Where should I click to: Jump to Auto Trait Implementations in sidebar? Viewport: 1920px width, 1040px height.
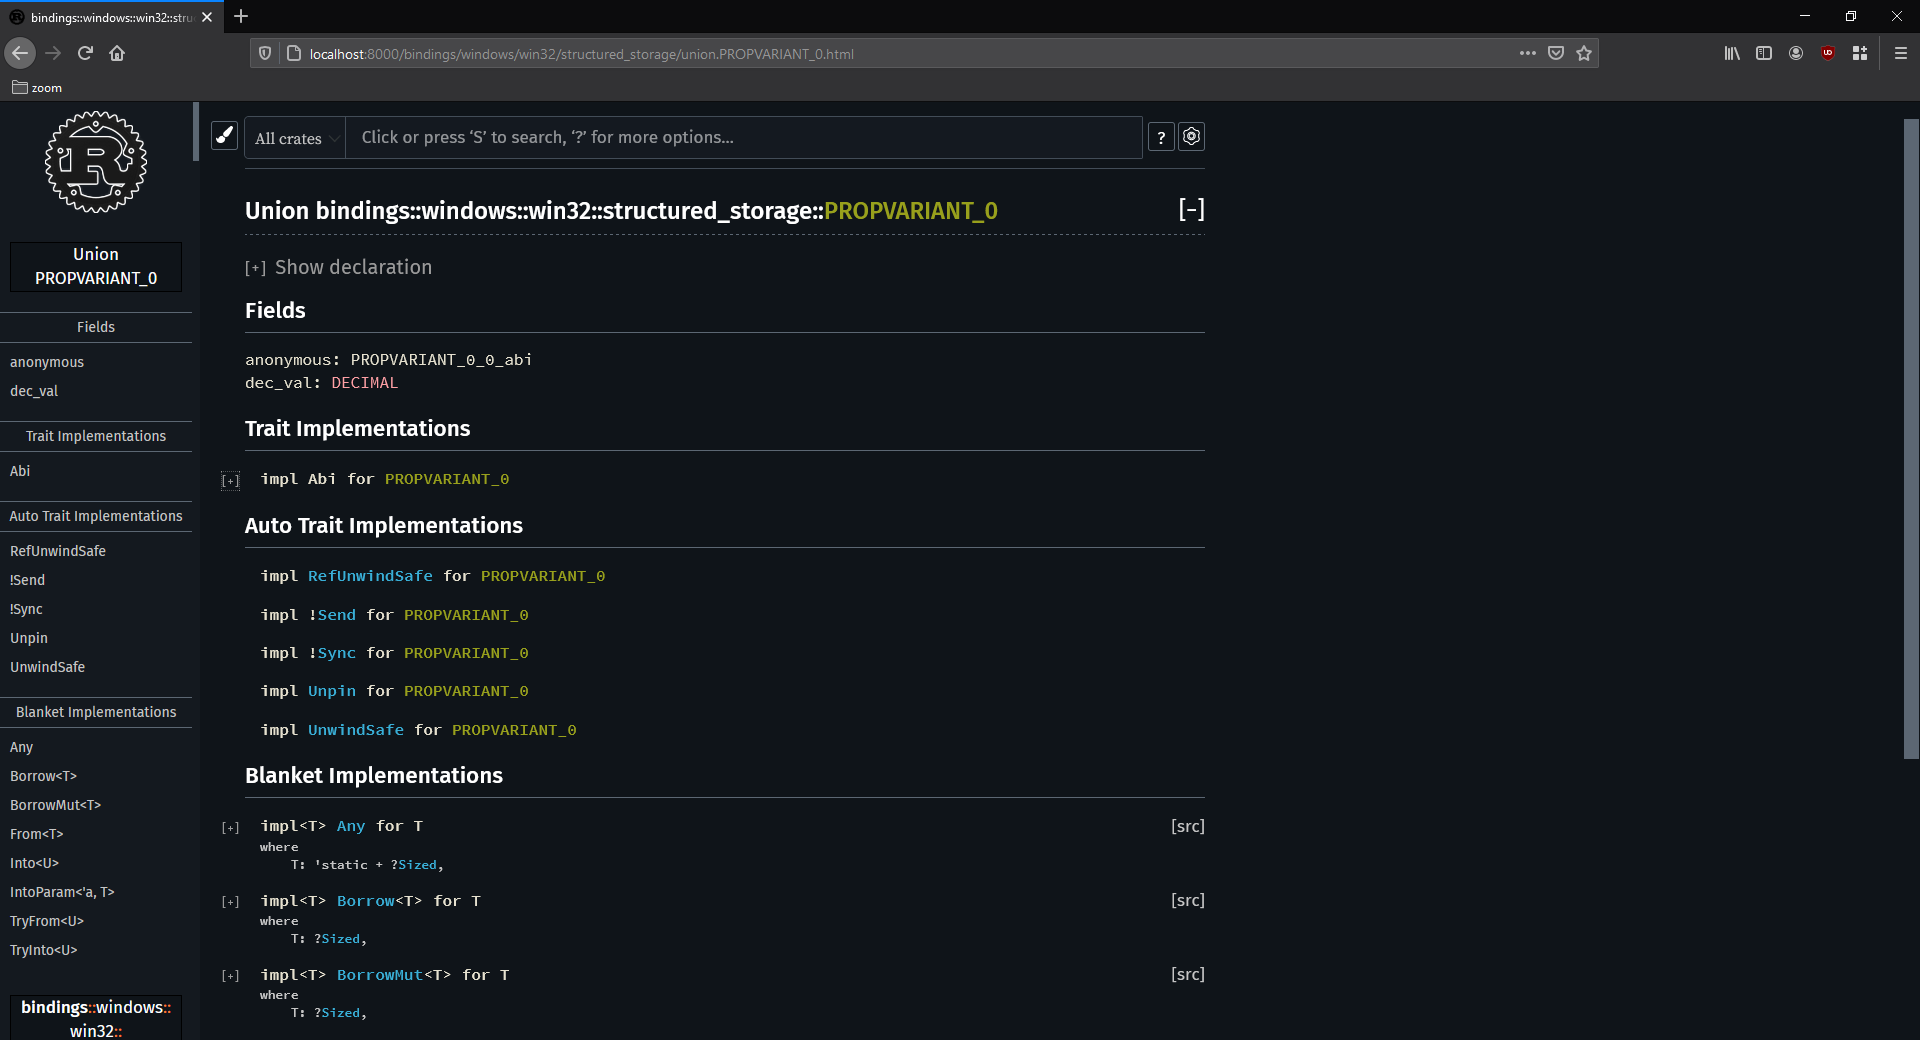tap(96, 516)
